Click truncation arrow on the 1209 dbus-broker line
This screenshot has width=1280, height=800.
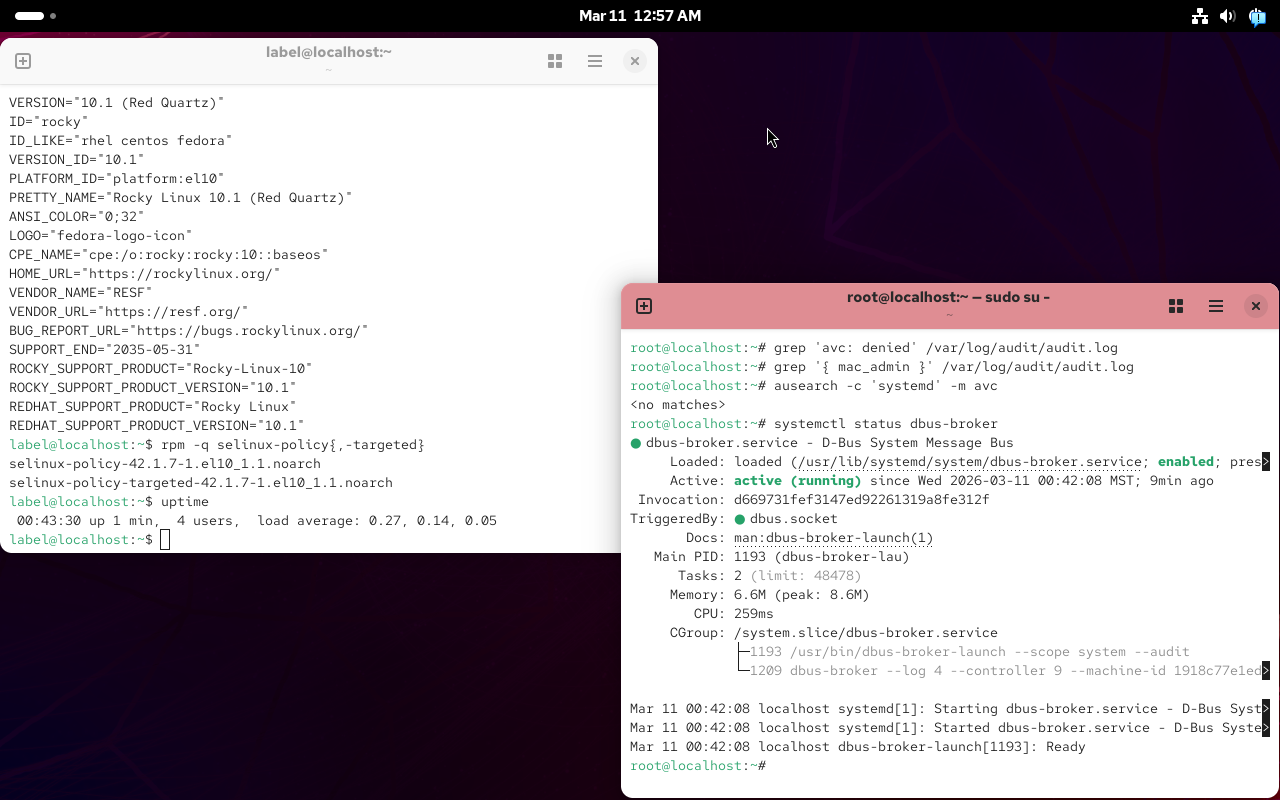(1266, 671)
